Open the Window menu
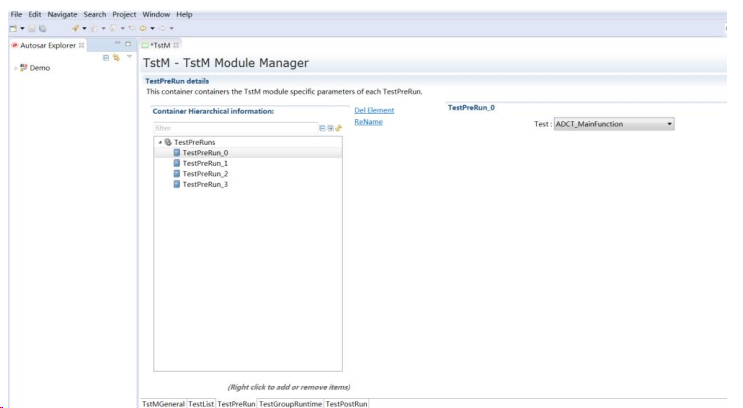743x408 pixels. [156, 15]
